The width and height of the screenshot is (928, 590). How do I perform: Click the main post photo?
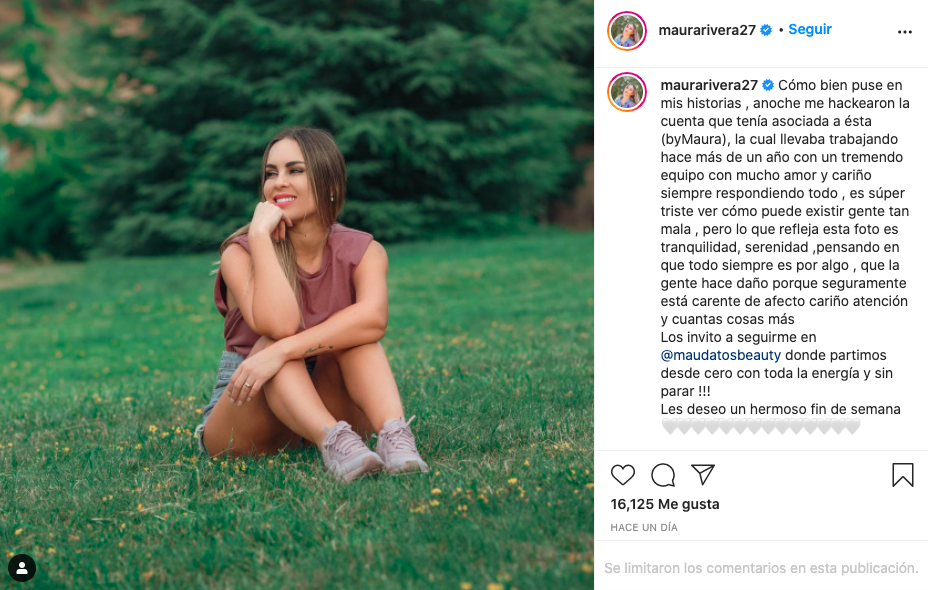[x=297, y=295]
